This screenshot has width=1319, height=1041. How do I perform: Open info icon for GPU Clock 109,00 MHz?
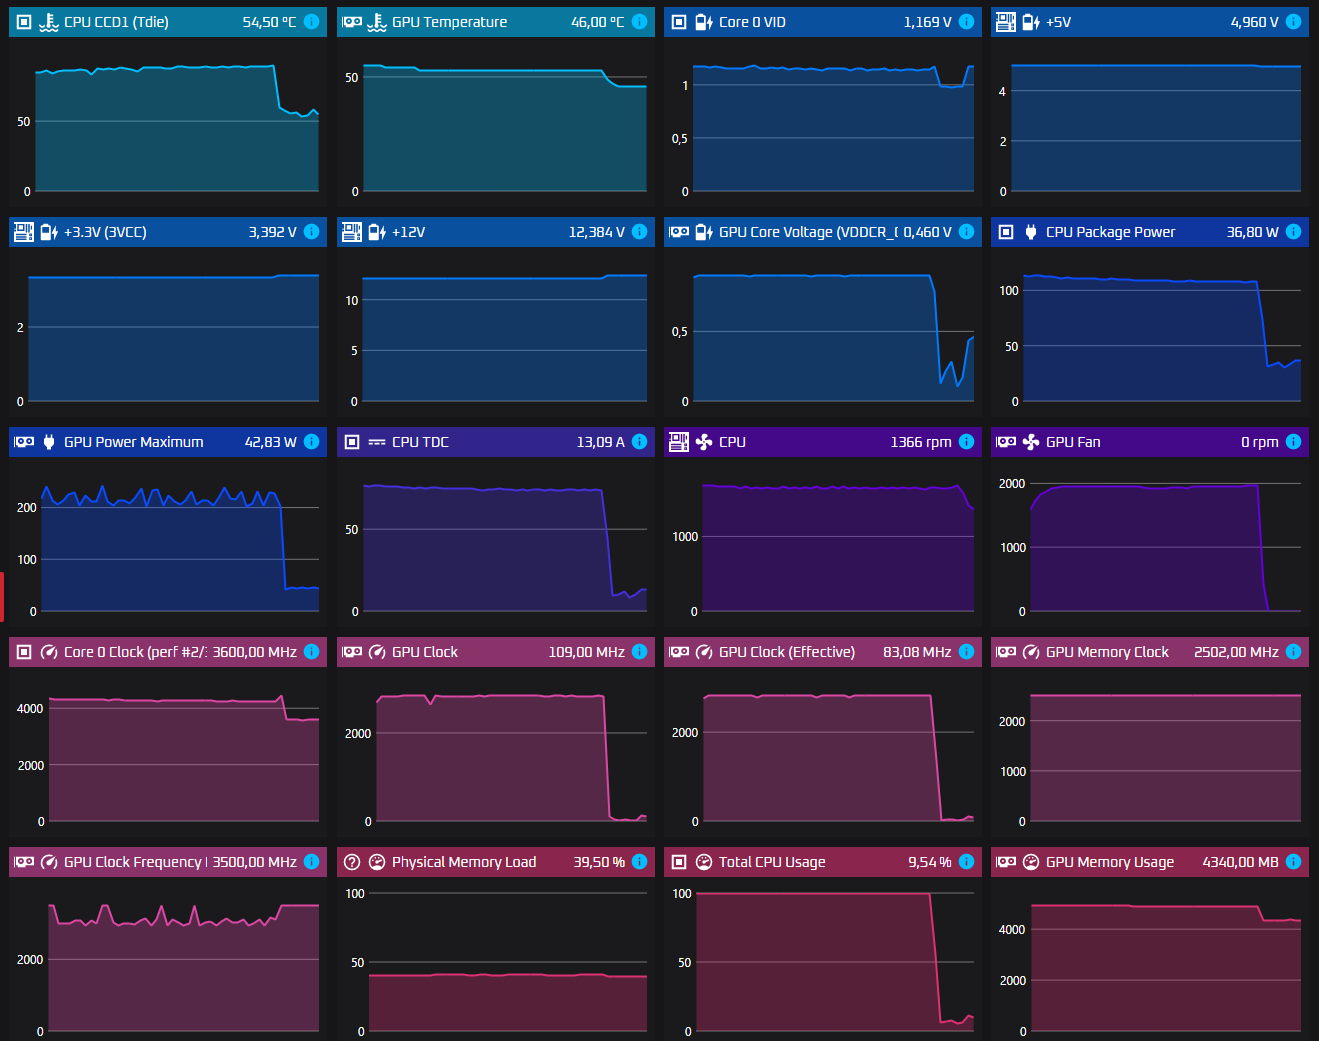coord(640,652)
